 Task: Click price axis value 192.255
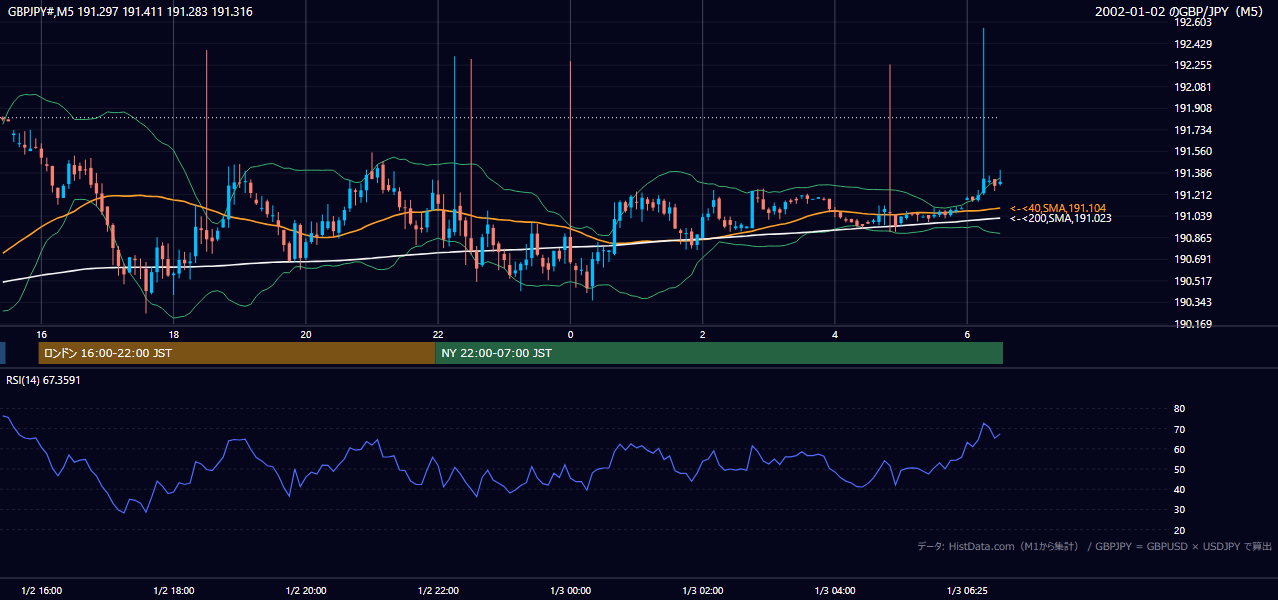(x=1192, y=65)
